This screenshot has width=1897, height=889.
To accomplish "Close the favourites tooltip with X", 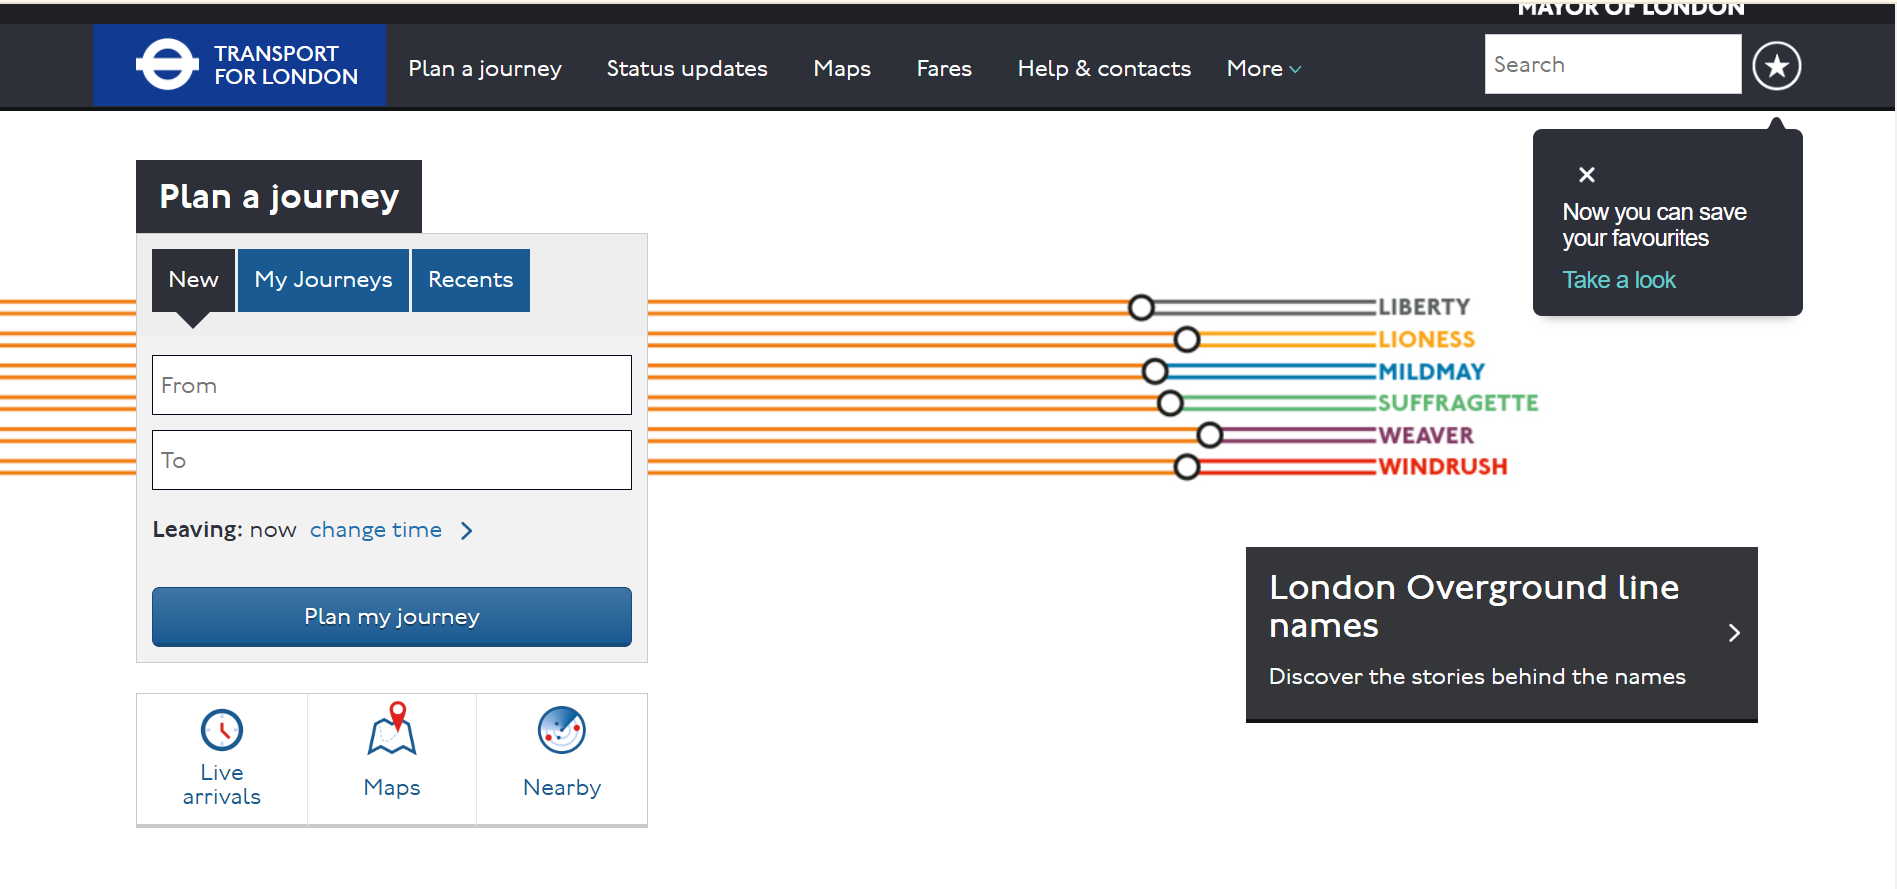I will (1586, 175).
